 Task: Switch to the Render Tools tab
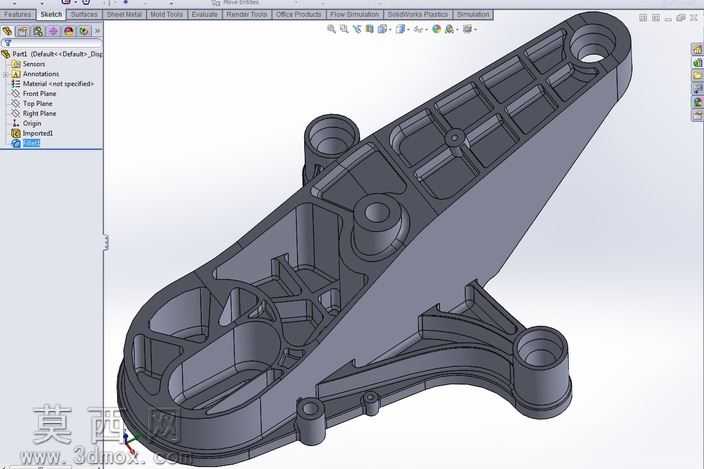(246, 14)
